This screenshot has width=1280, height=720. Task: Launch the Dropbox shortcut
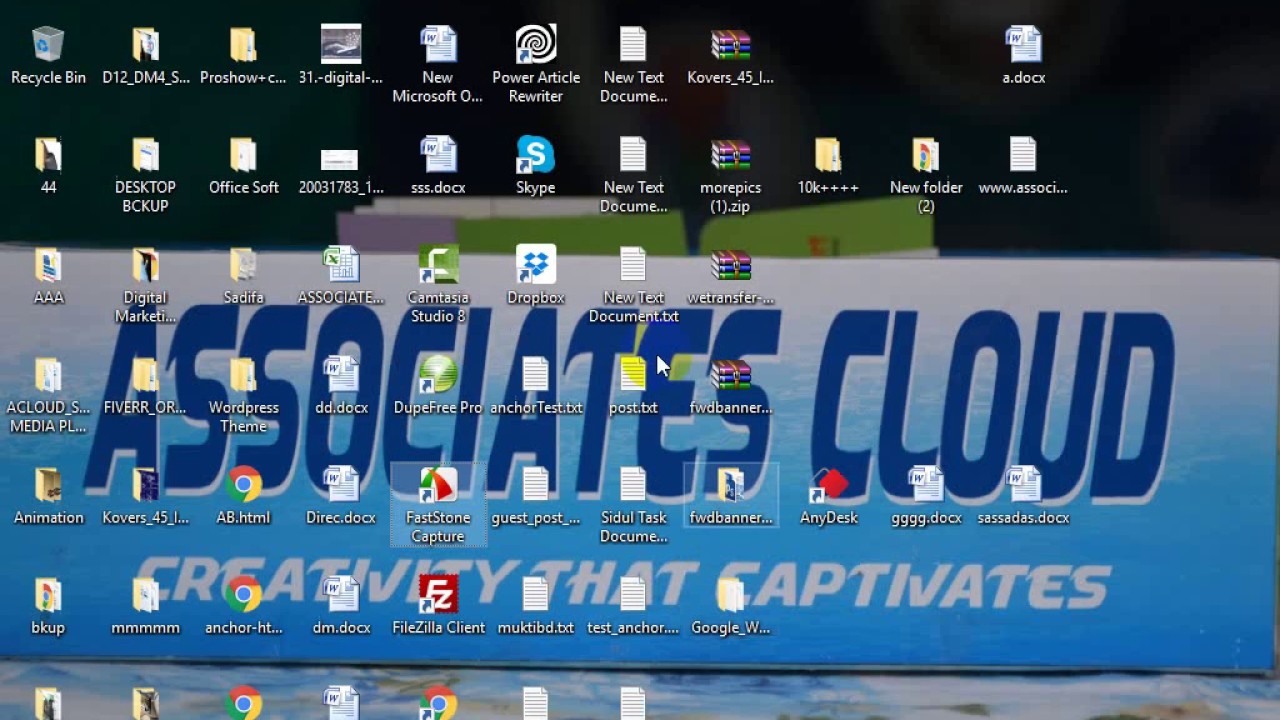[x=536, y=276]
